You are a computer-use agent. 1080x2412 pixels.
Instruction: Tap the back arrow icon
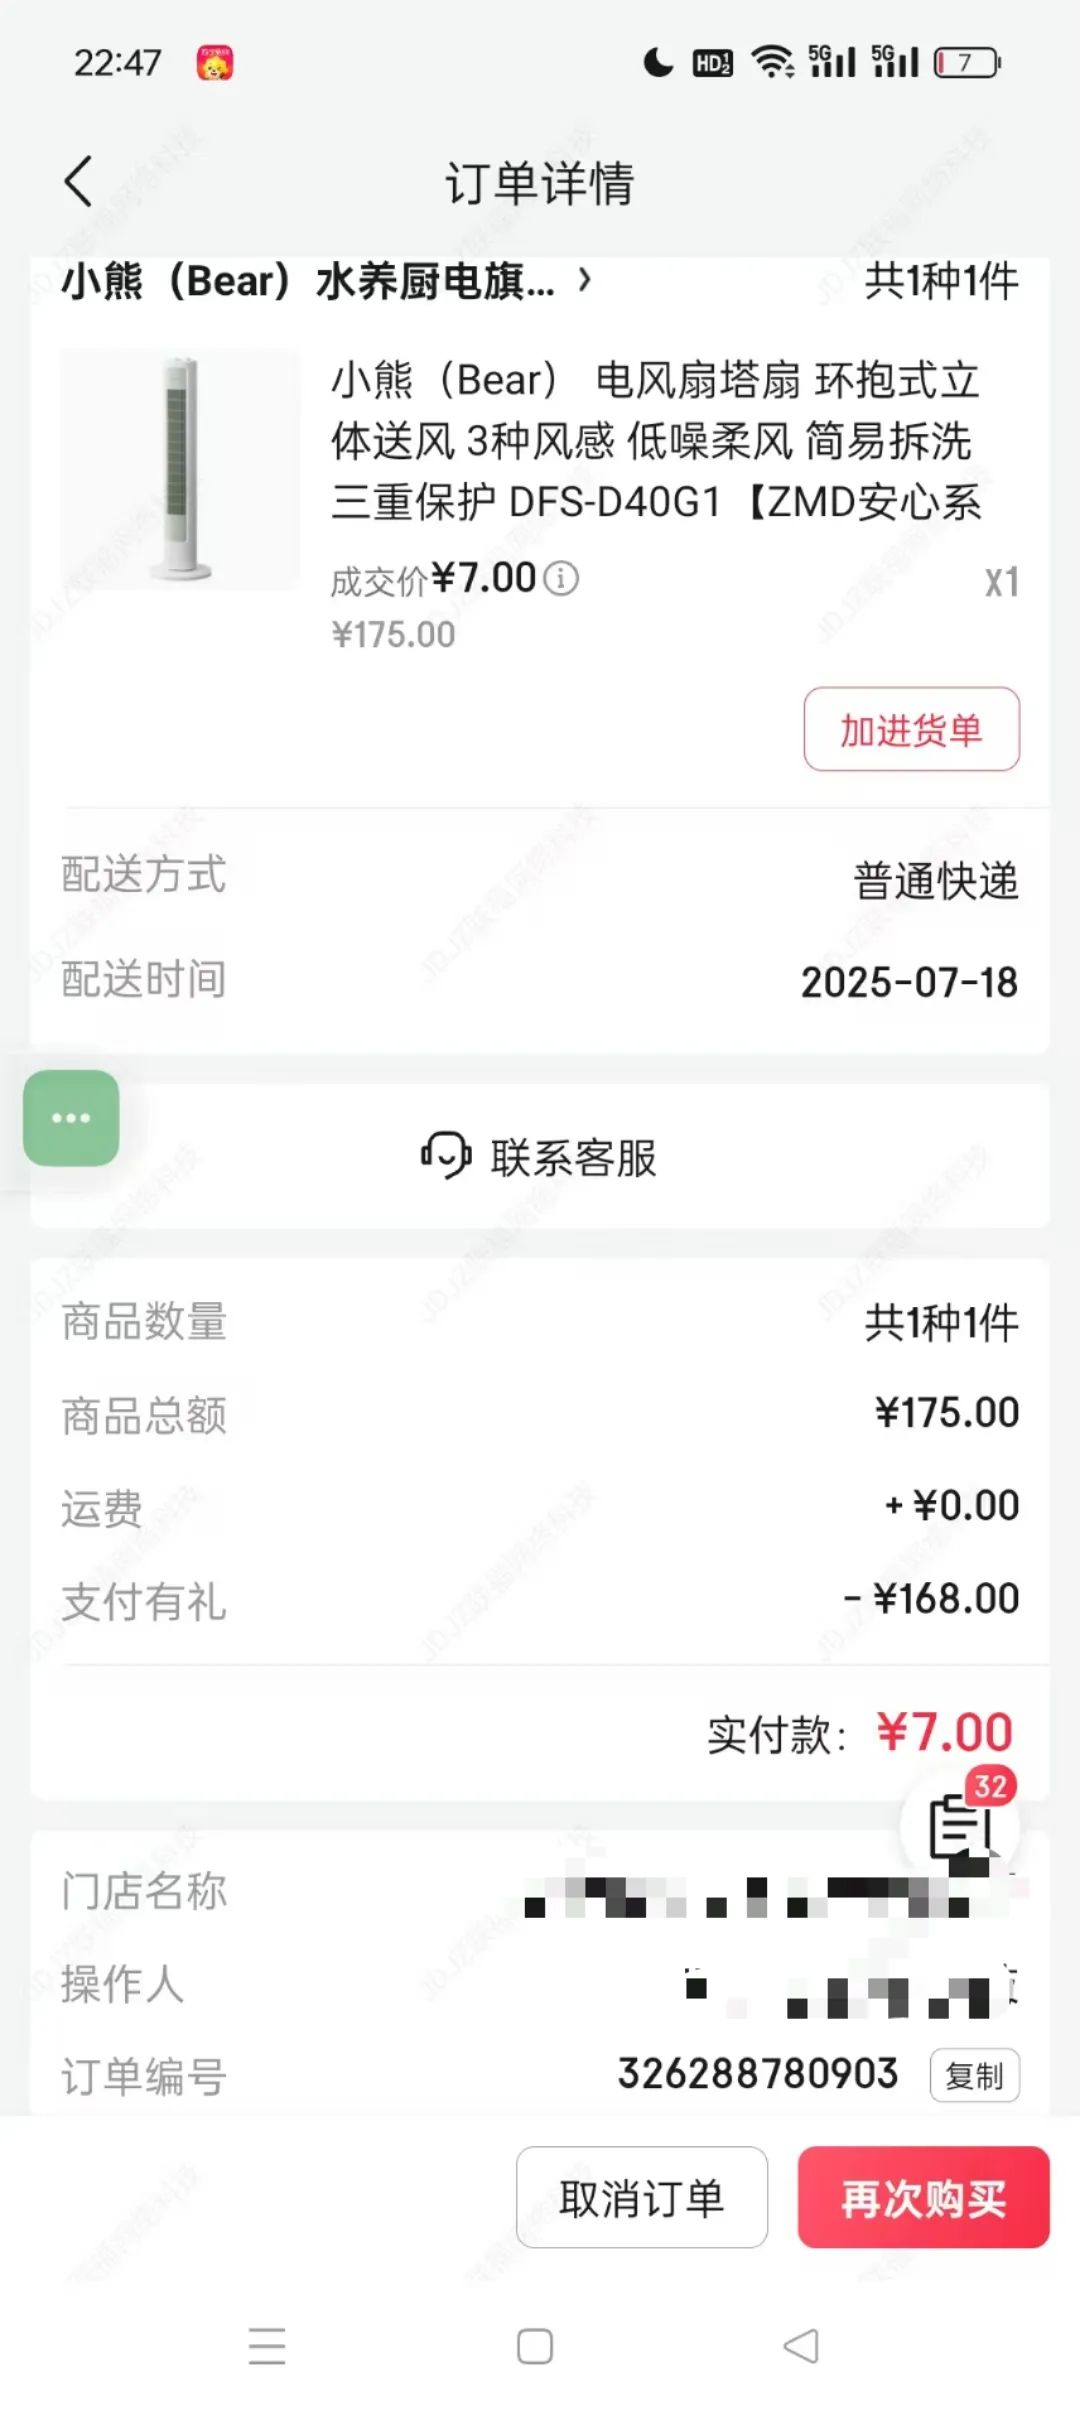[78, 181]
